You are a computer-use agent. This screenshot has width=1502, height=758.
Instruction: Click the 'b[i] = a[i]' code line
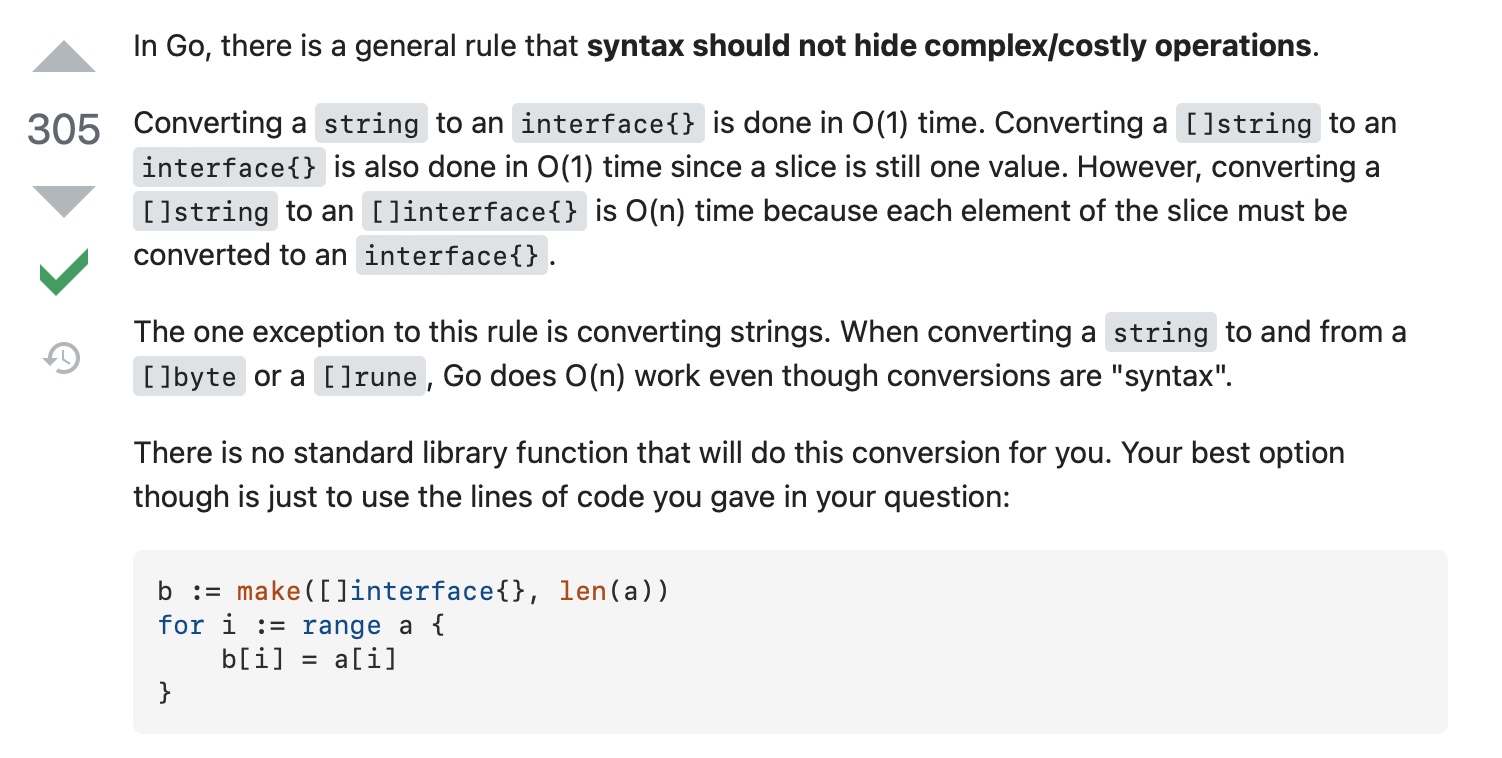click(309, 659)
